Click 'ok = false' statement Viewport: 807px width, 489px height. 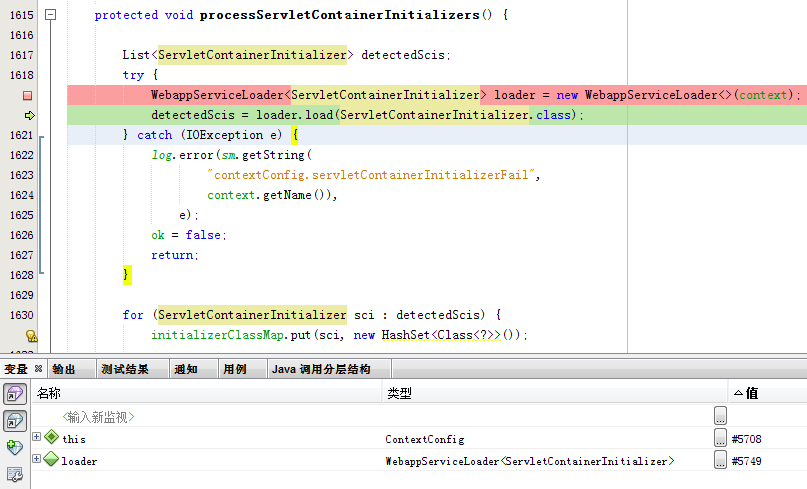pos(187,235)
